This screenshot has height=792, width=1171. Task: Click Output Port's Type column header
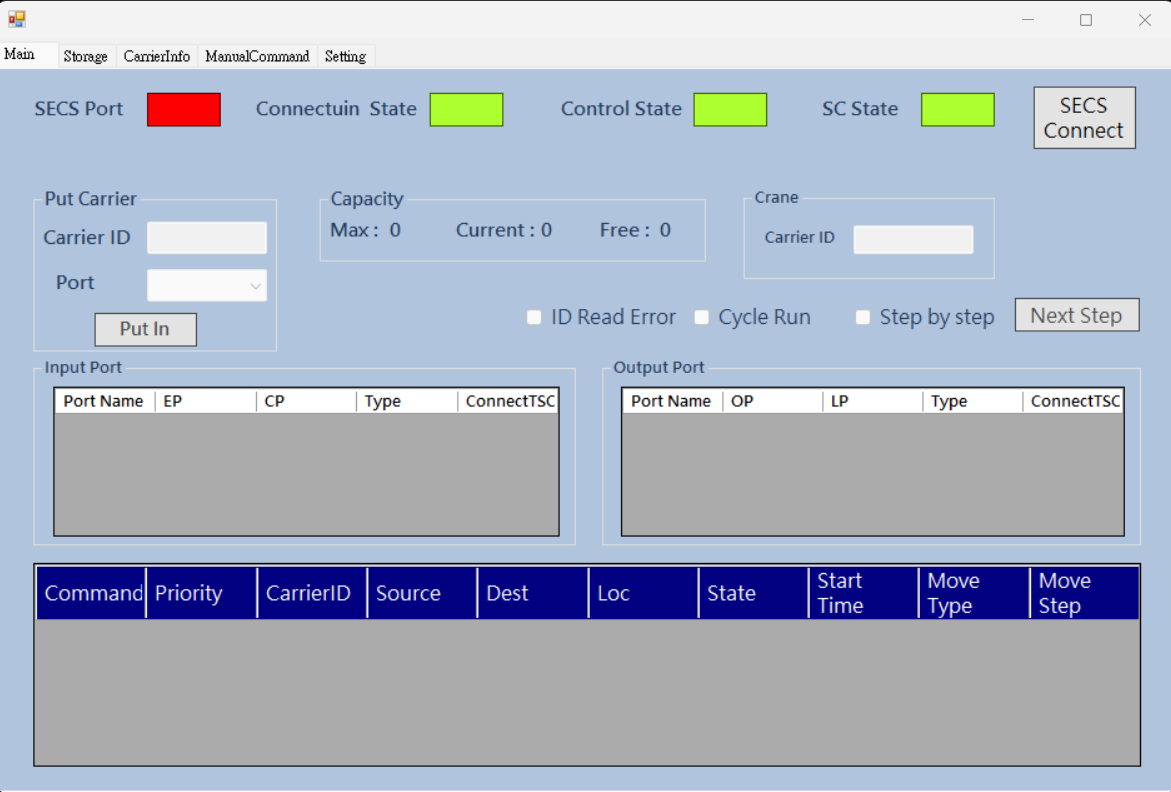point(972,401)
